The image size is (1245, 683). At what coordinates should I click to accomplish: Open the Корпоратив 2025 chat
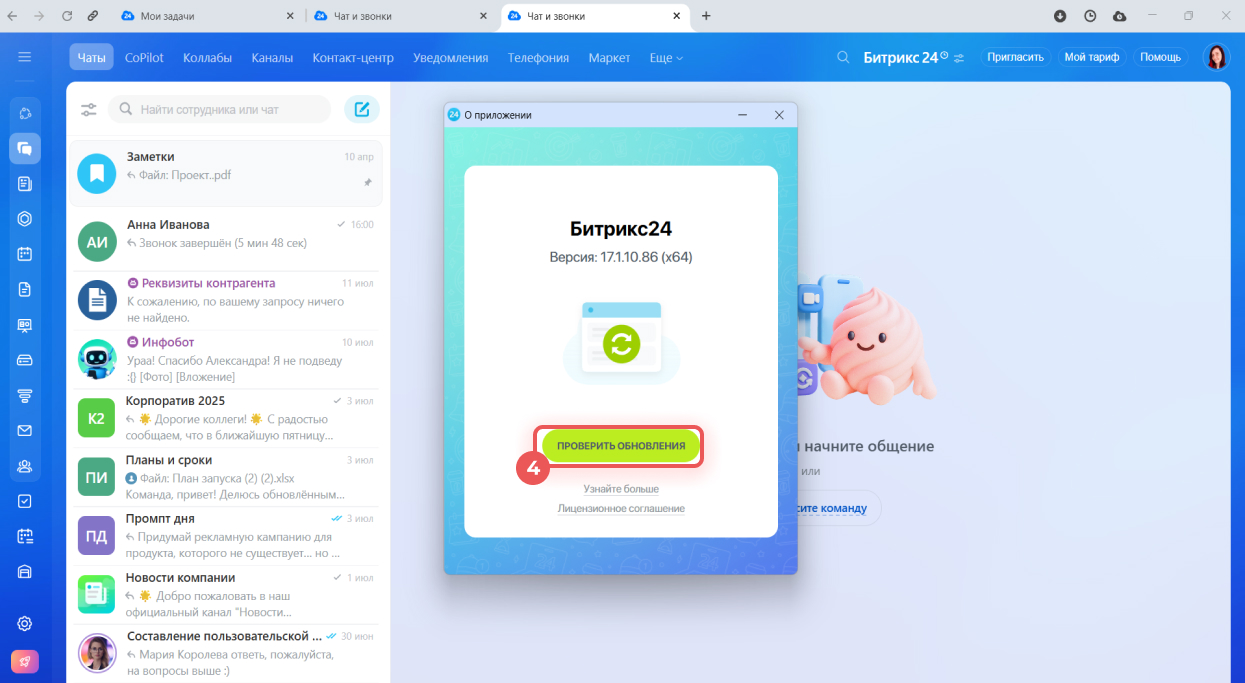228,418
